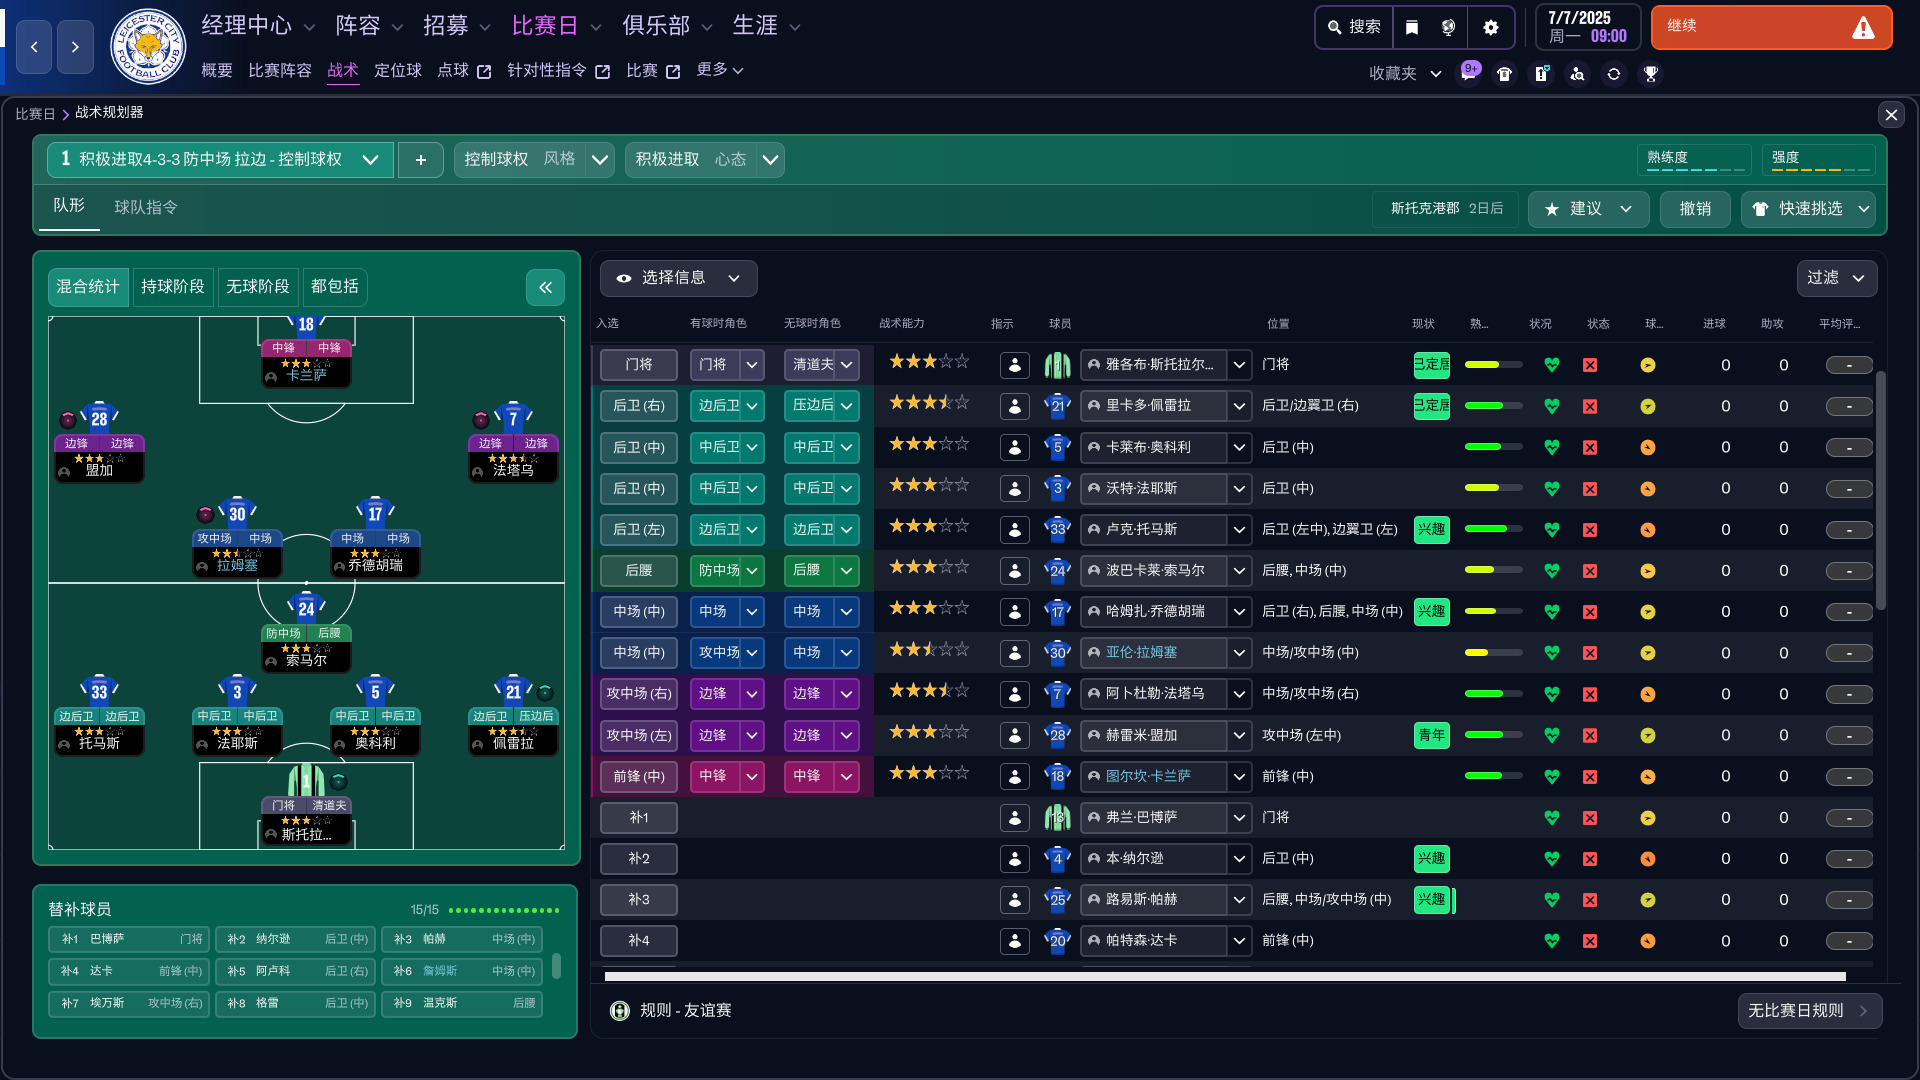Click the scouting search person icon
1920x1080 pixels.
coord(1577,74)
